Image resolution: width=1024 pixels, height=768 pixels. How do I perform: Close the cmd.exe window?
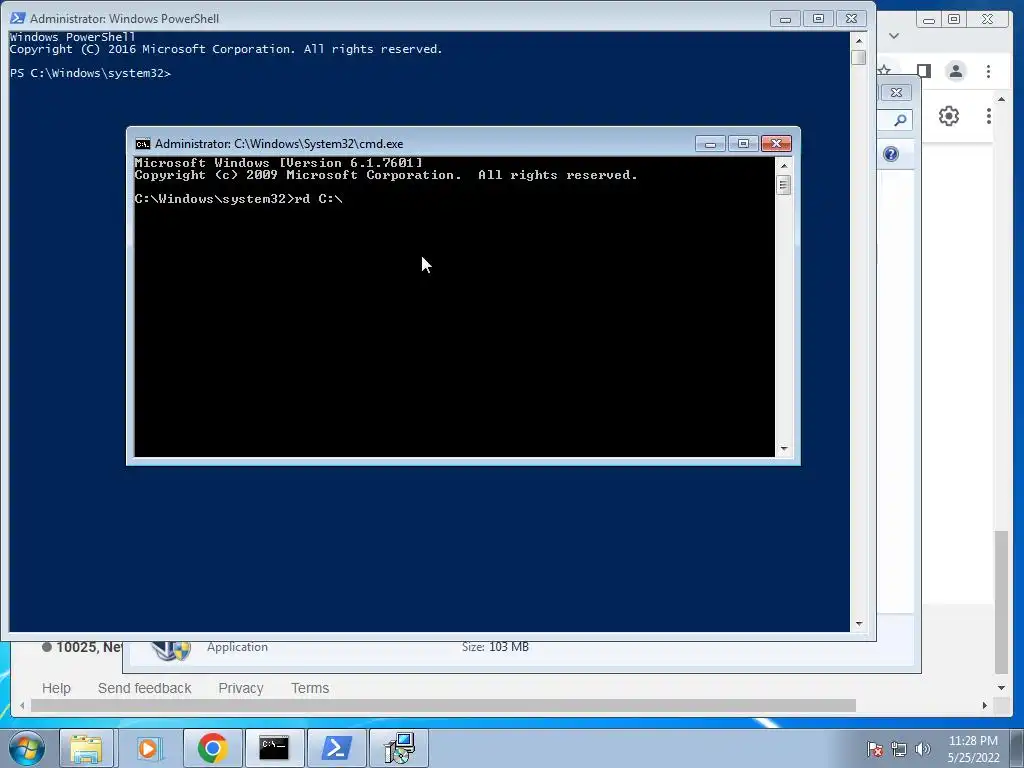point(776,144)
